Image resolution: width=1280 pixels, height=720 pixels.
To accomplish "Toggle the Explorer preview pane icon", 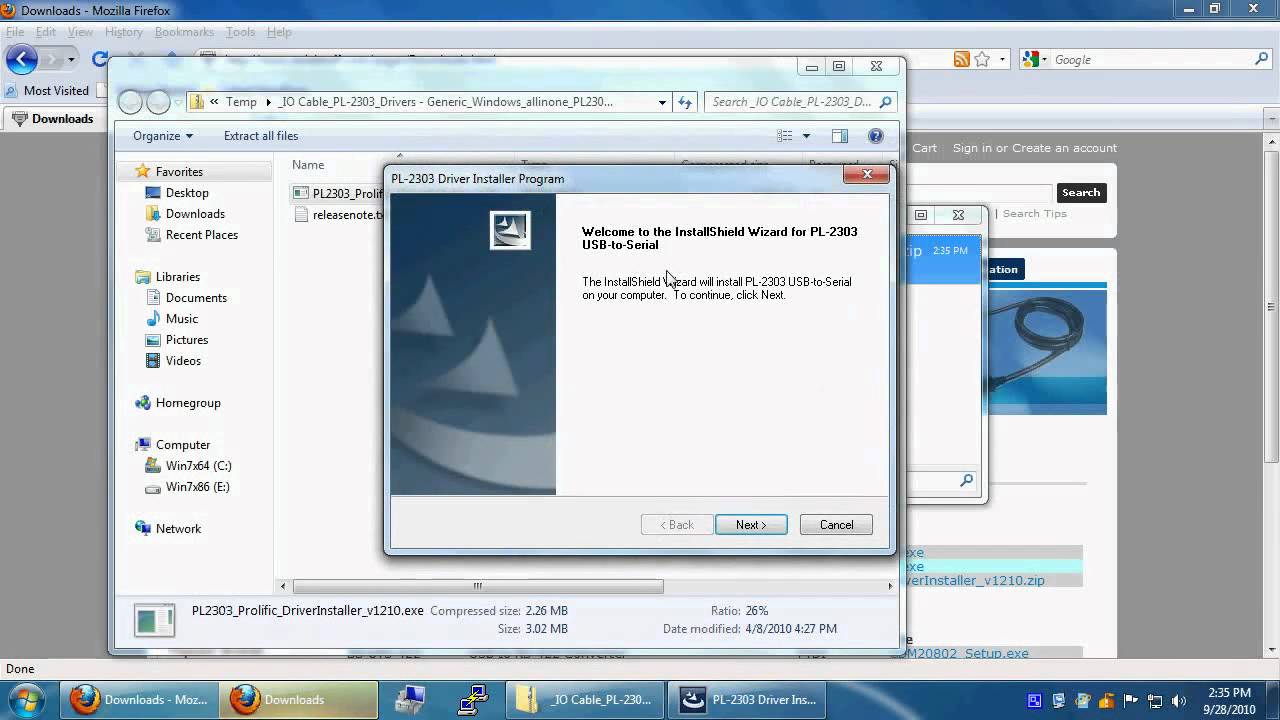I will tap(840, 136).
